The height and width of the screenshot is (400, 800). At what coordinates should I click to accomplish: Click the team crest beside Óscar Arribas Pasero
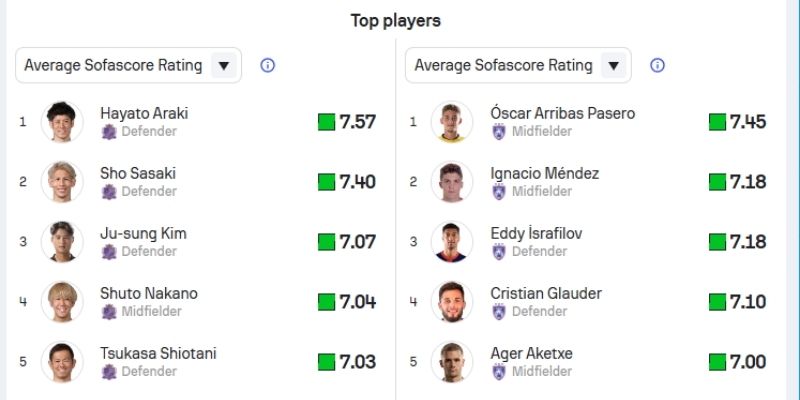tap(499, 131)
